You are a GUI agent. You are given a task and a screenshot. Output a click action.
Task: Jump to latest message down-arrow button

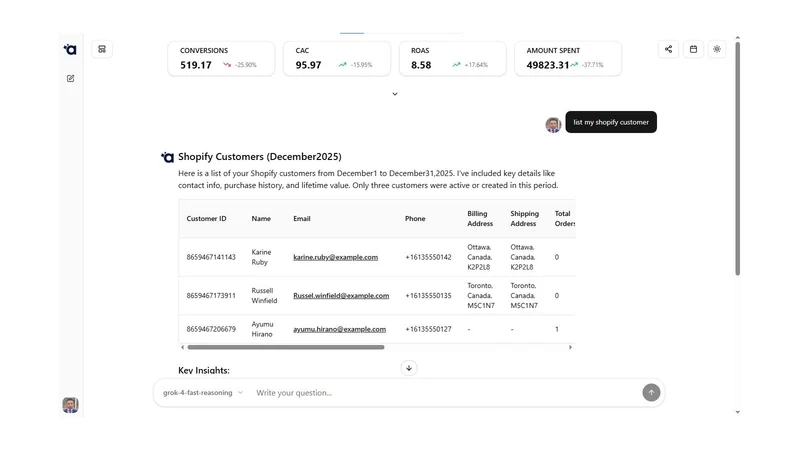409,368
